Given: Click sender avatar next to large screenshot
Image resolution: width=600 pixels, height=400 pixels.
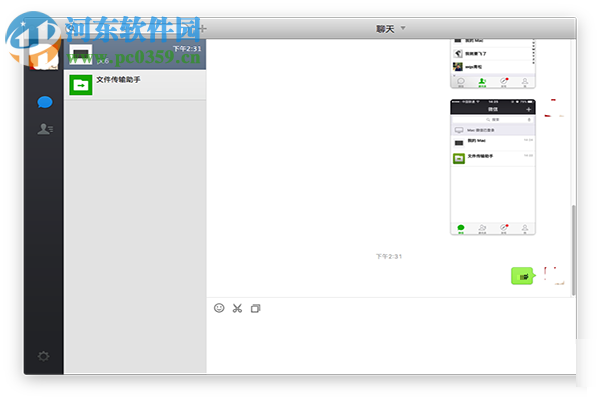Looking at the screenshot, I should [x=554, y=108].
